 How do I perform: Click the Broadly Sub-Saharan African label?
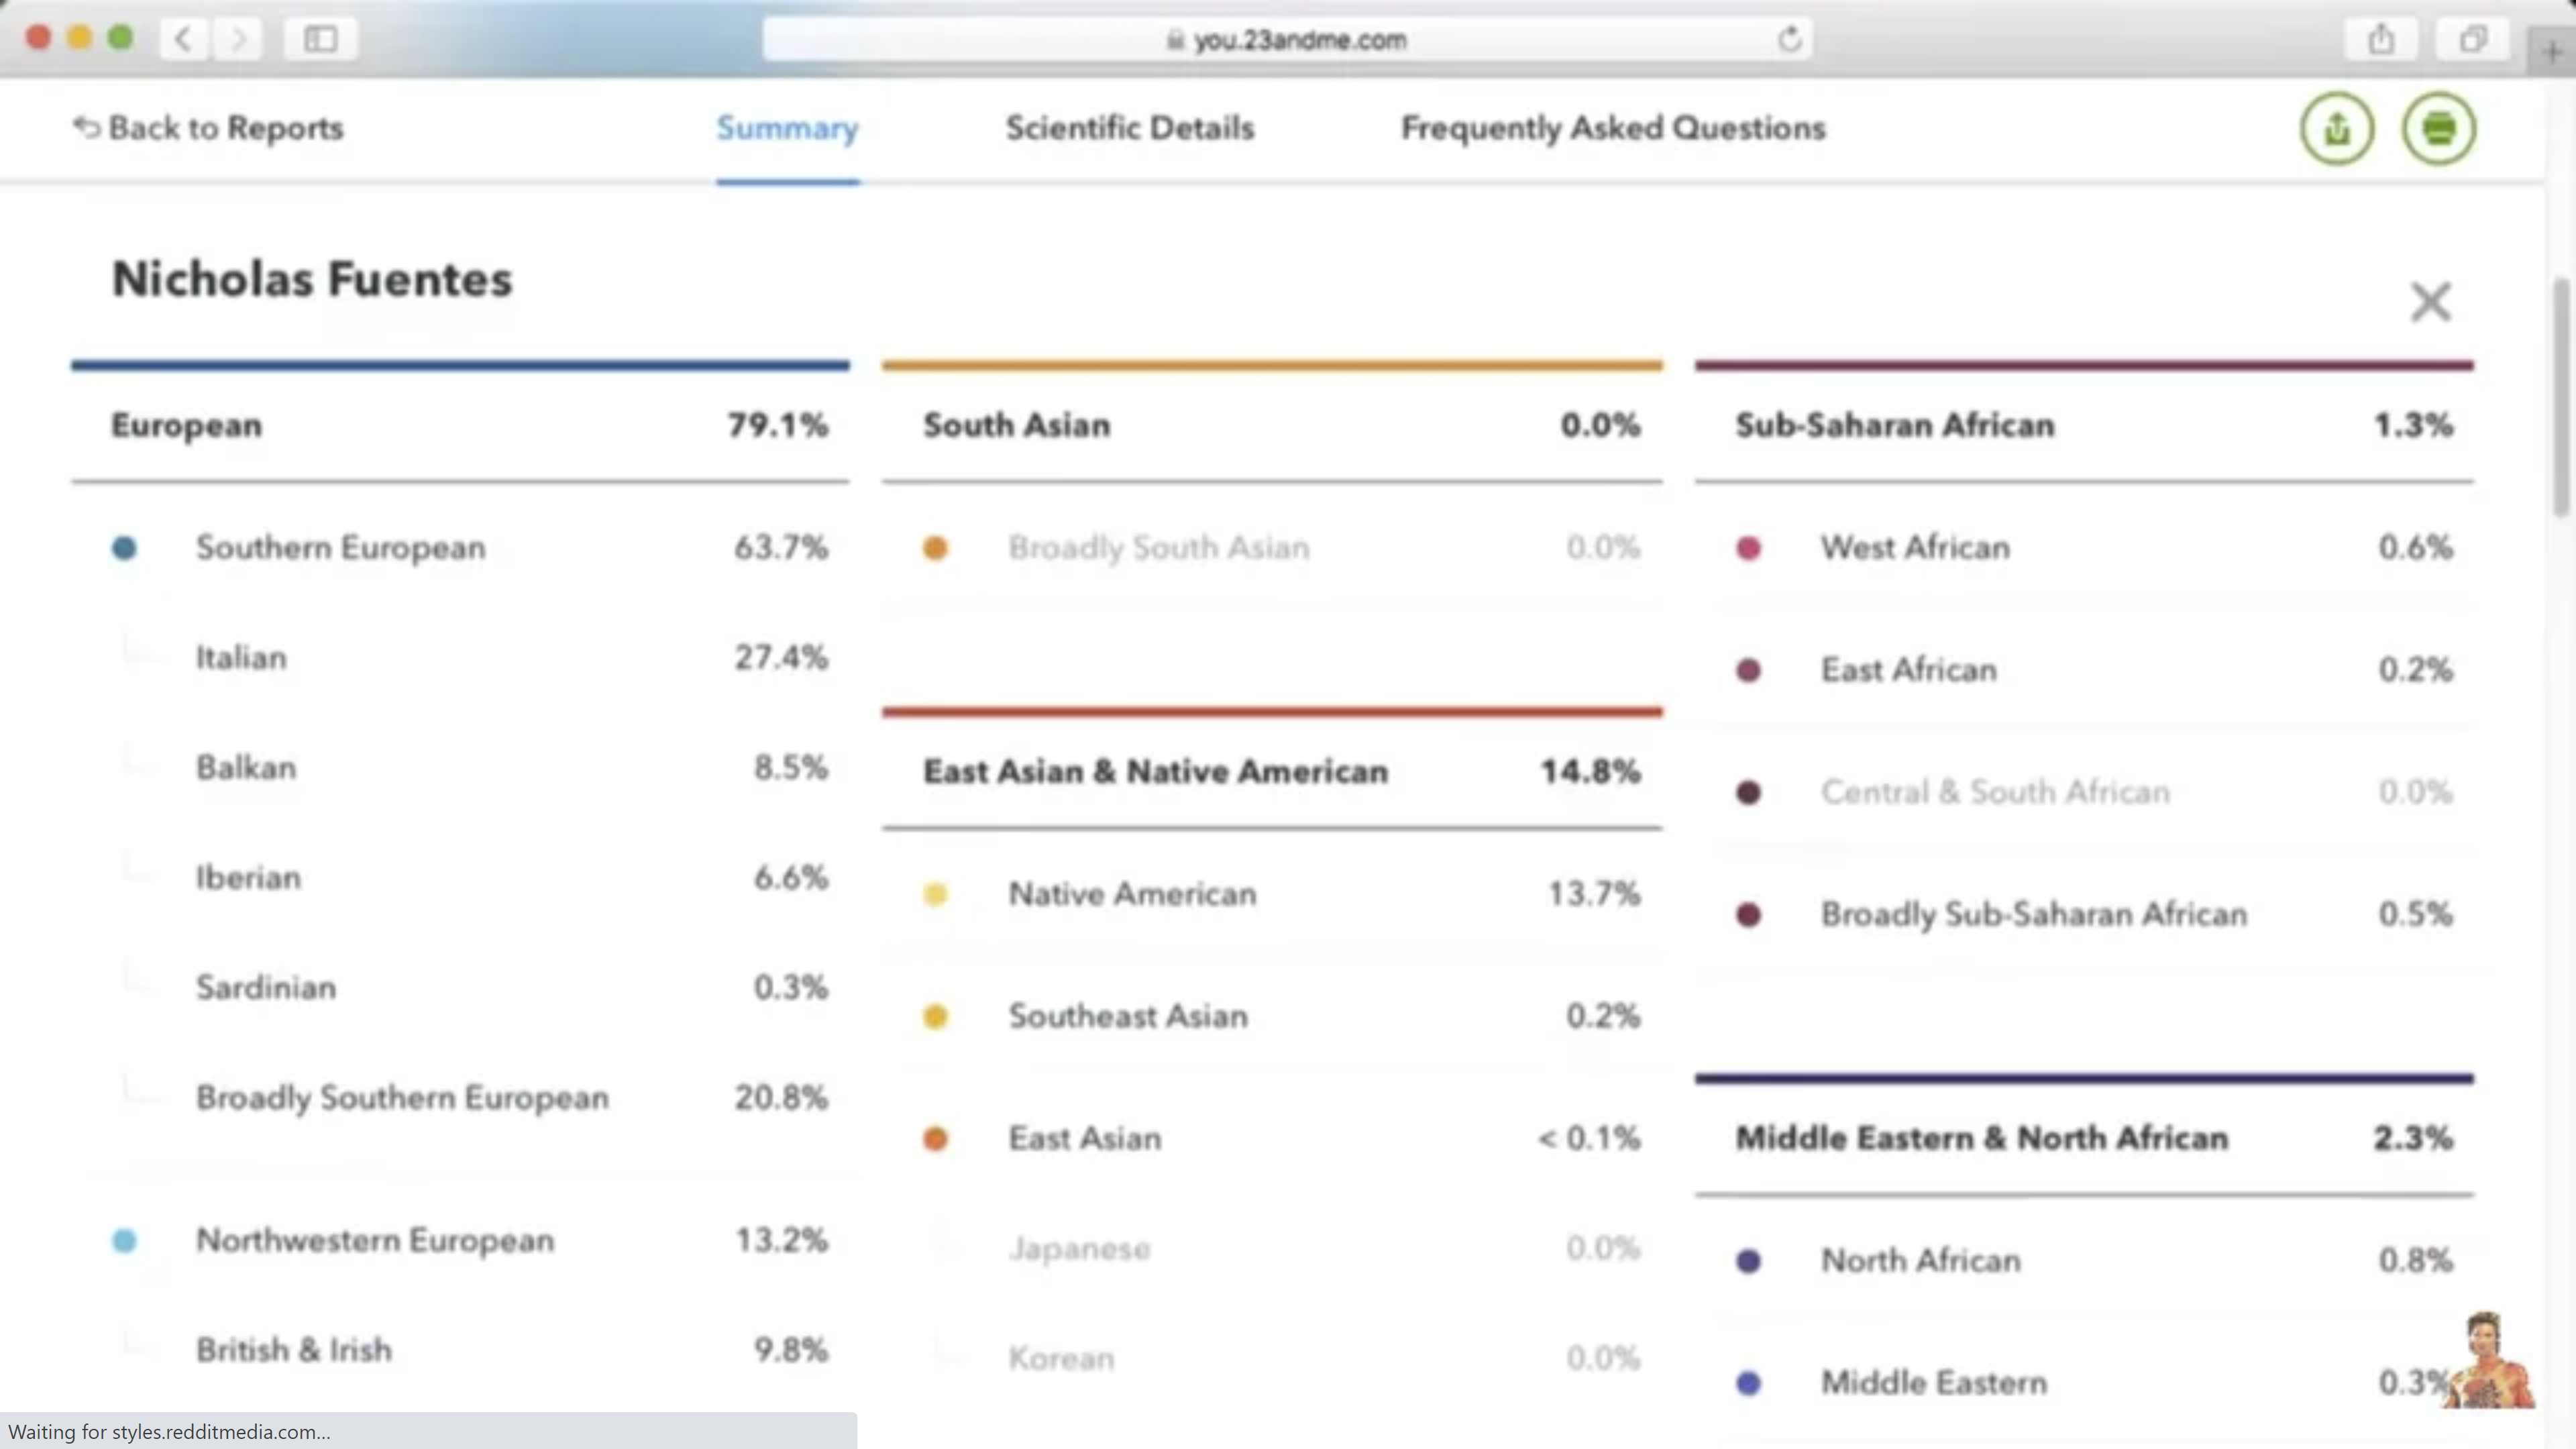click(2033, 915)
